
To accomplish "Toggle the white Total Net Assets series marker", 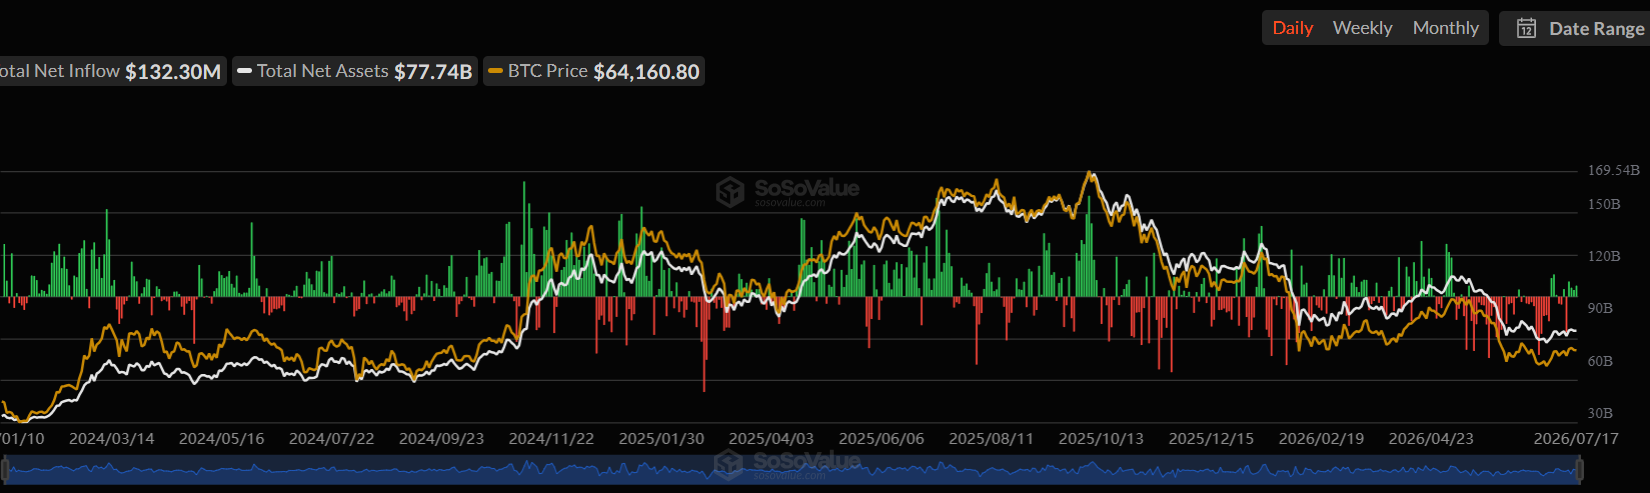I will pos(244,71).
